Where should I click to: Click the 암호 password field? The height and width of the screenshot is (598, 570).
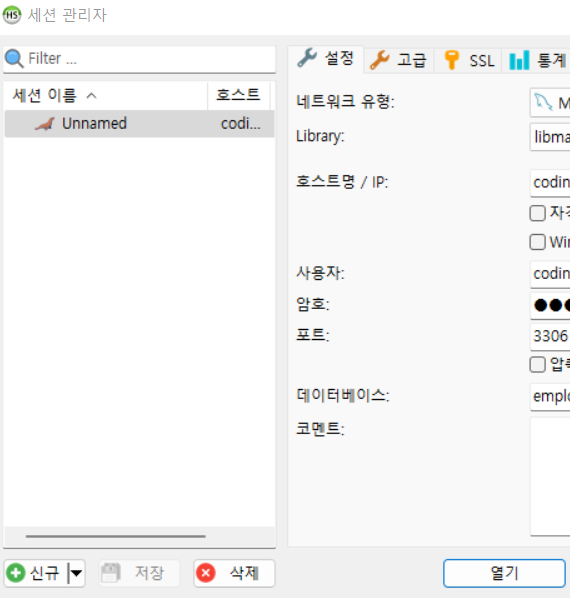[550, 305]
